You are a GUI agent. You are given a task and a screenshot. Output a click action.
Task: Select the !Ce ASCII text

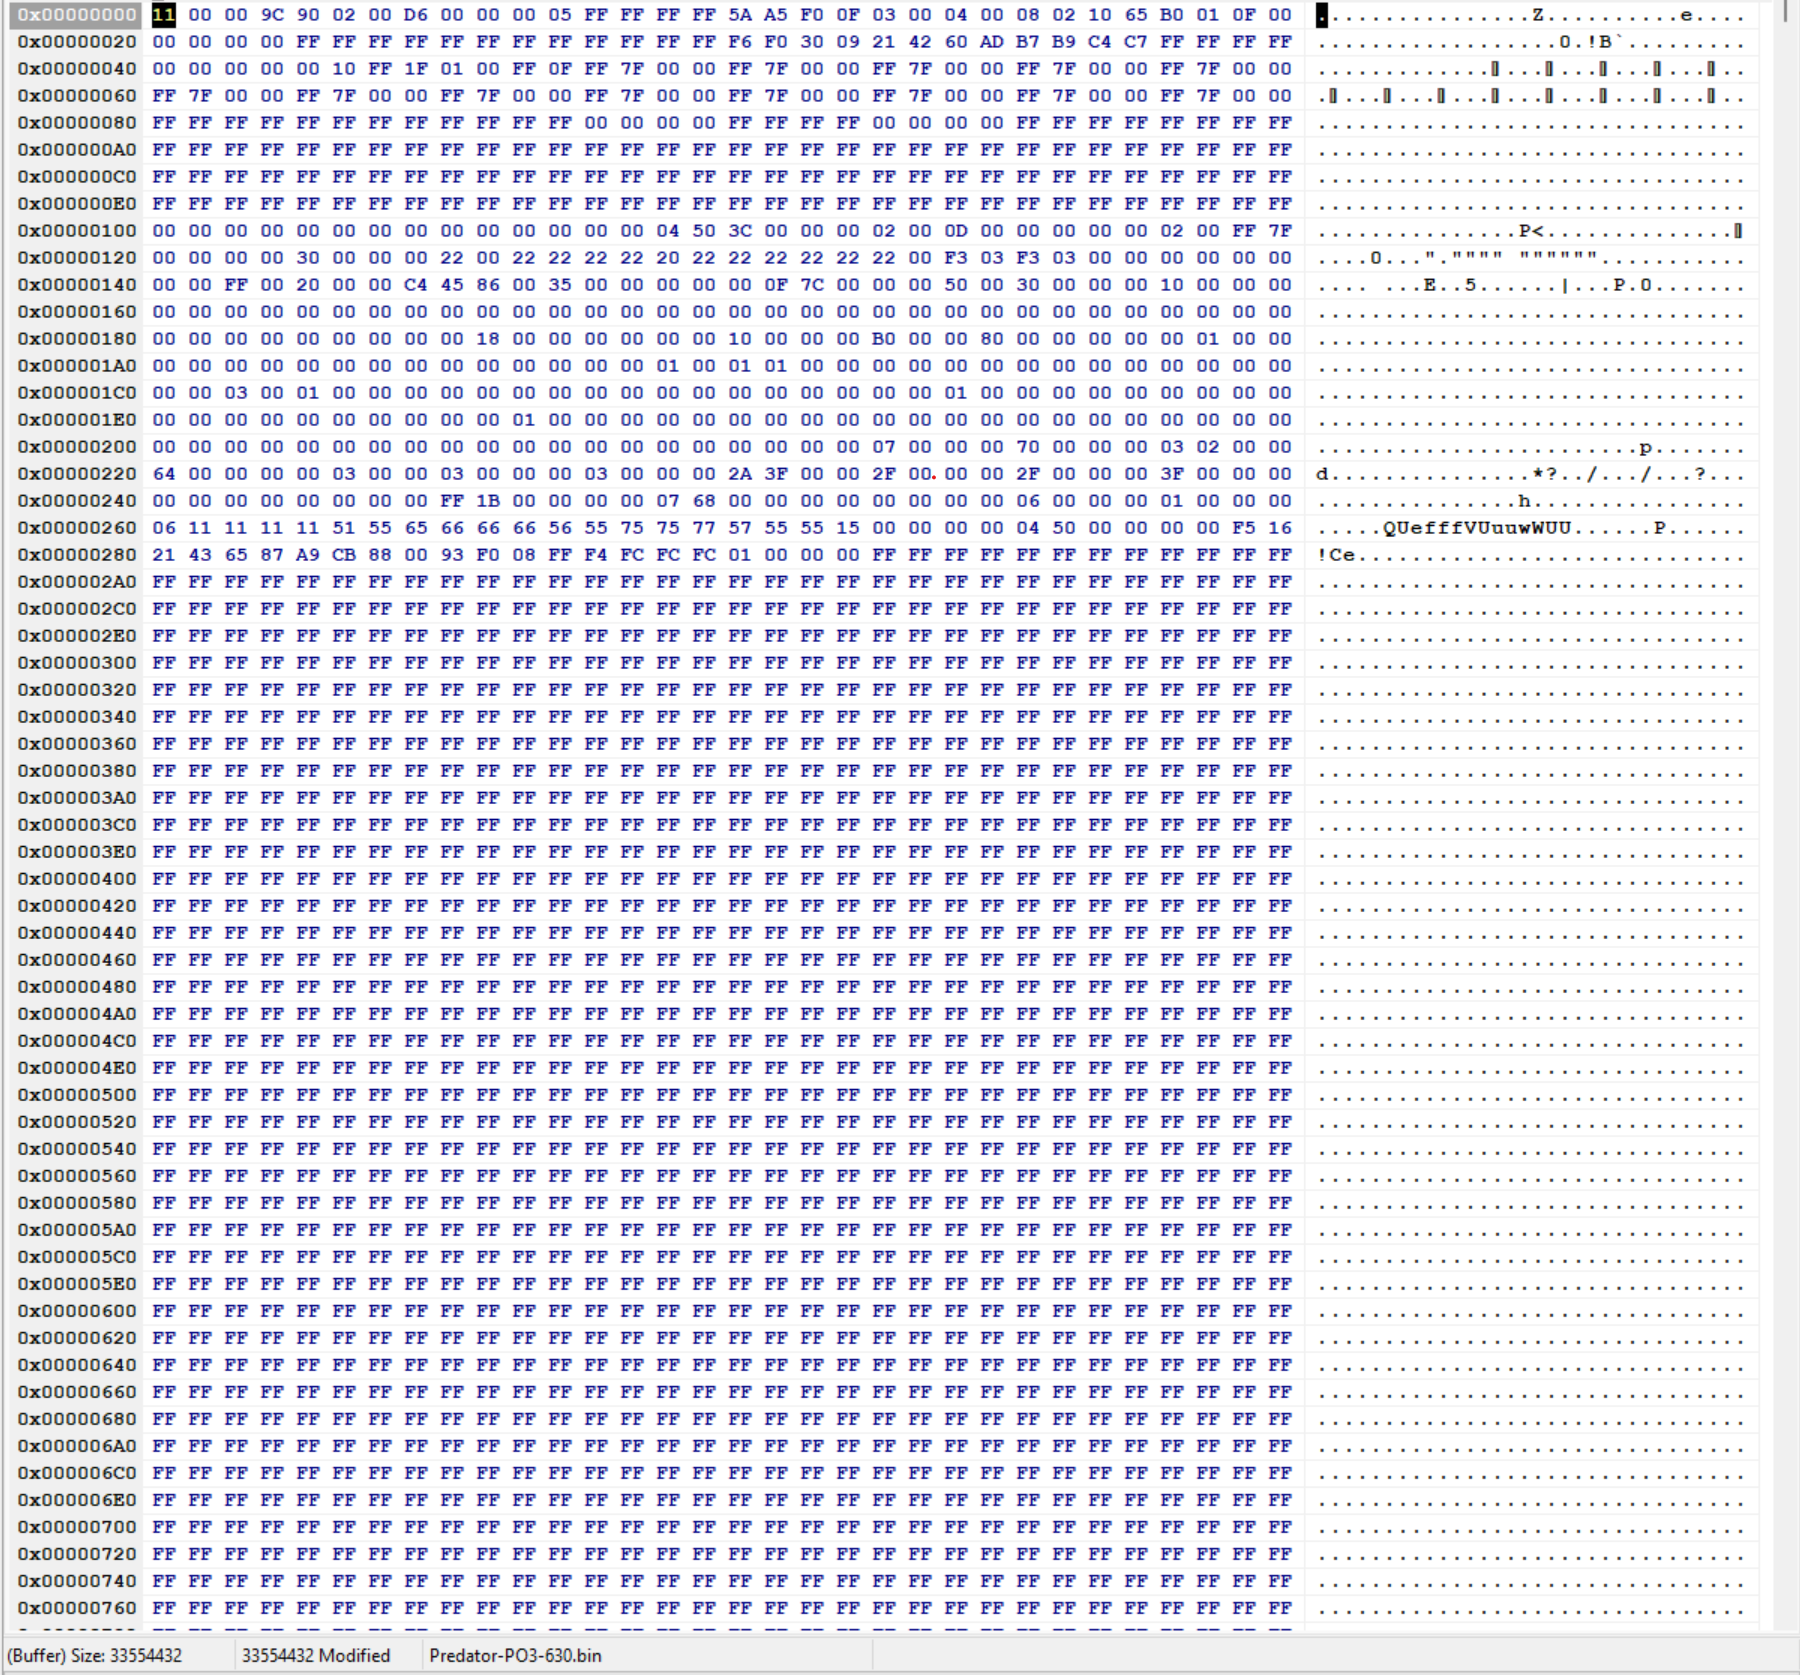1336,555
